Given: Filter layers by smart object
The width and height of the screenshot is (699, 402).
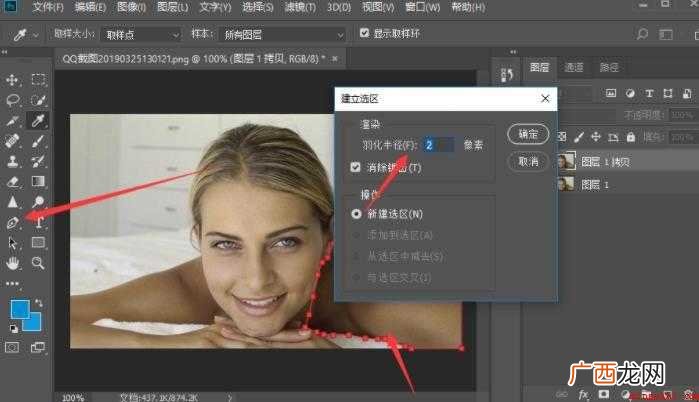Looking at the screenshot, I should coord(687,93).
